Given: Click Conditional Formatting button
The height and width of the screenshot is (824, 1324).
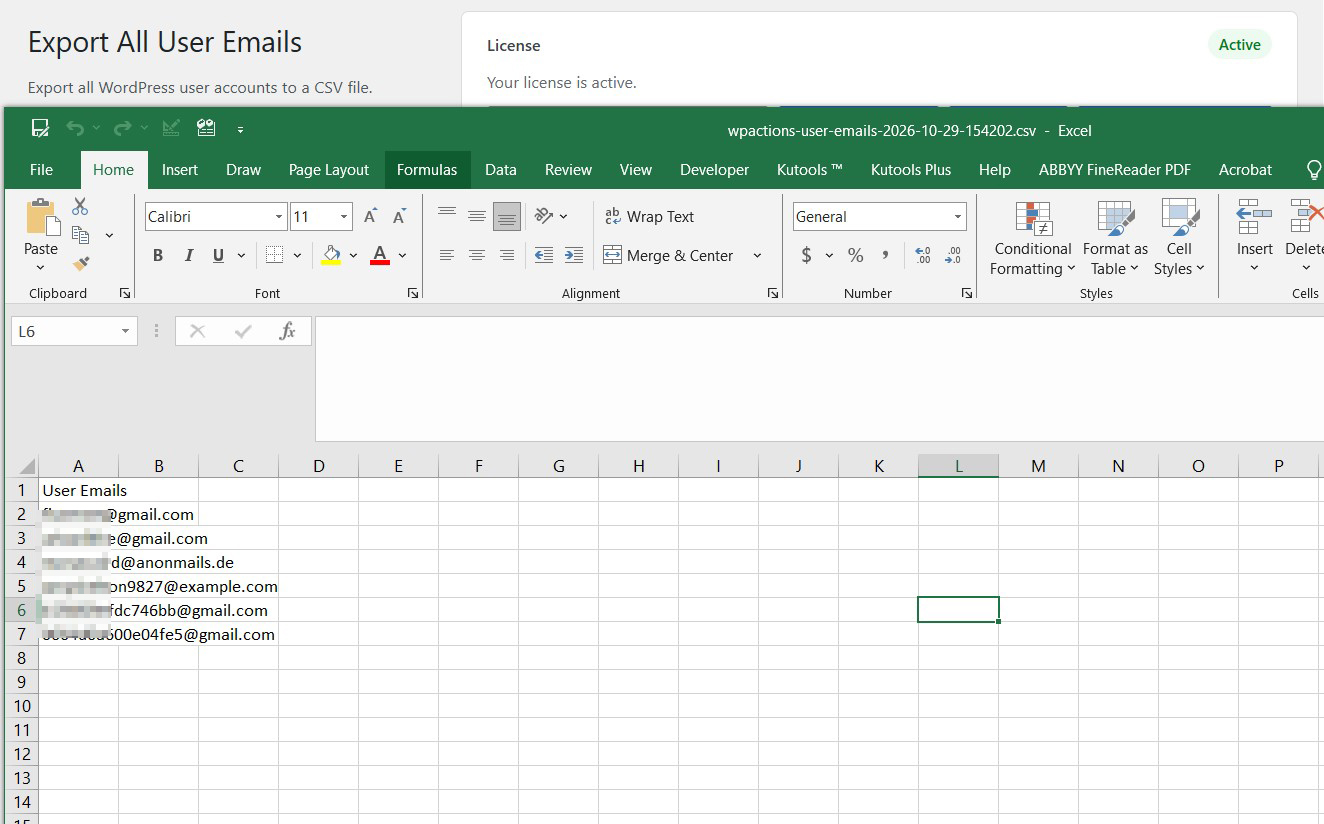Looking at the screenshot, I should [x=1032, y=238].
